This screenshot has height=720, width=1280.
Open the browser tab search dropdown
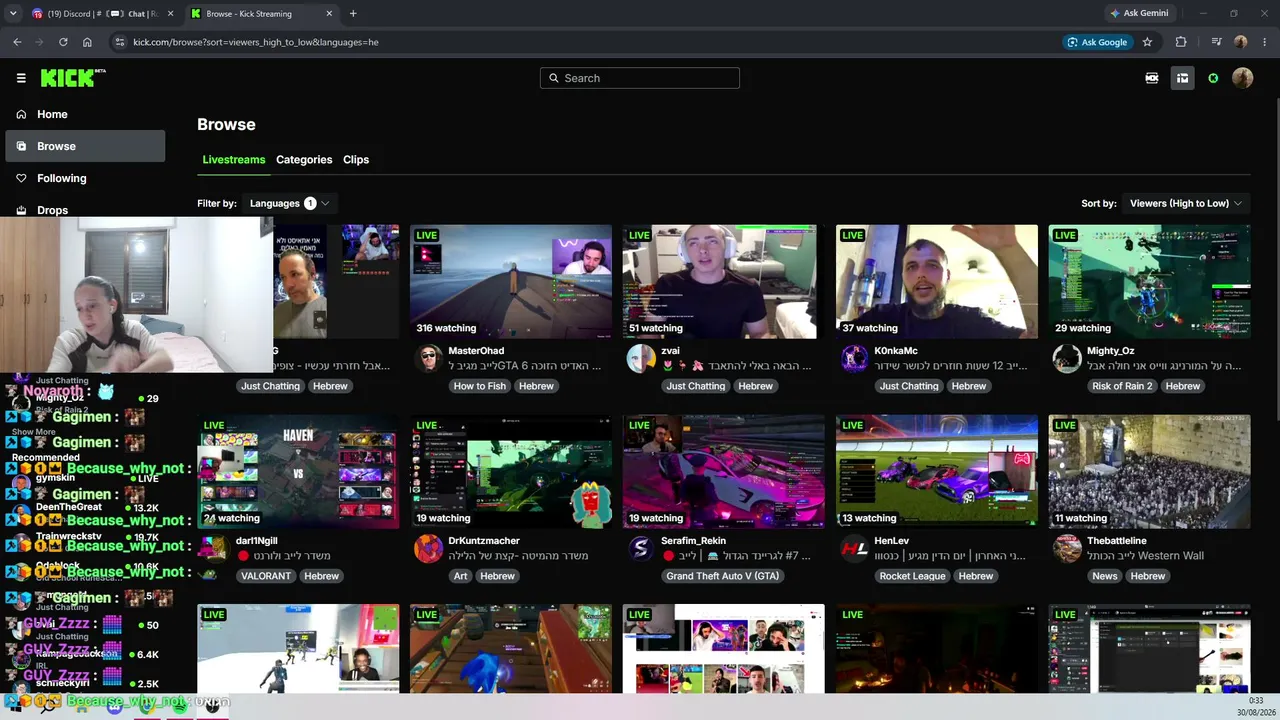tap(13, 14)
